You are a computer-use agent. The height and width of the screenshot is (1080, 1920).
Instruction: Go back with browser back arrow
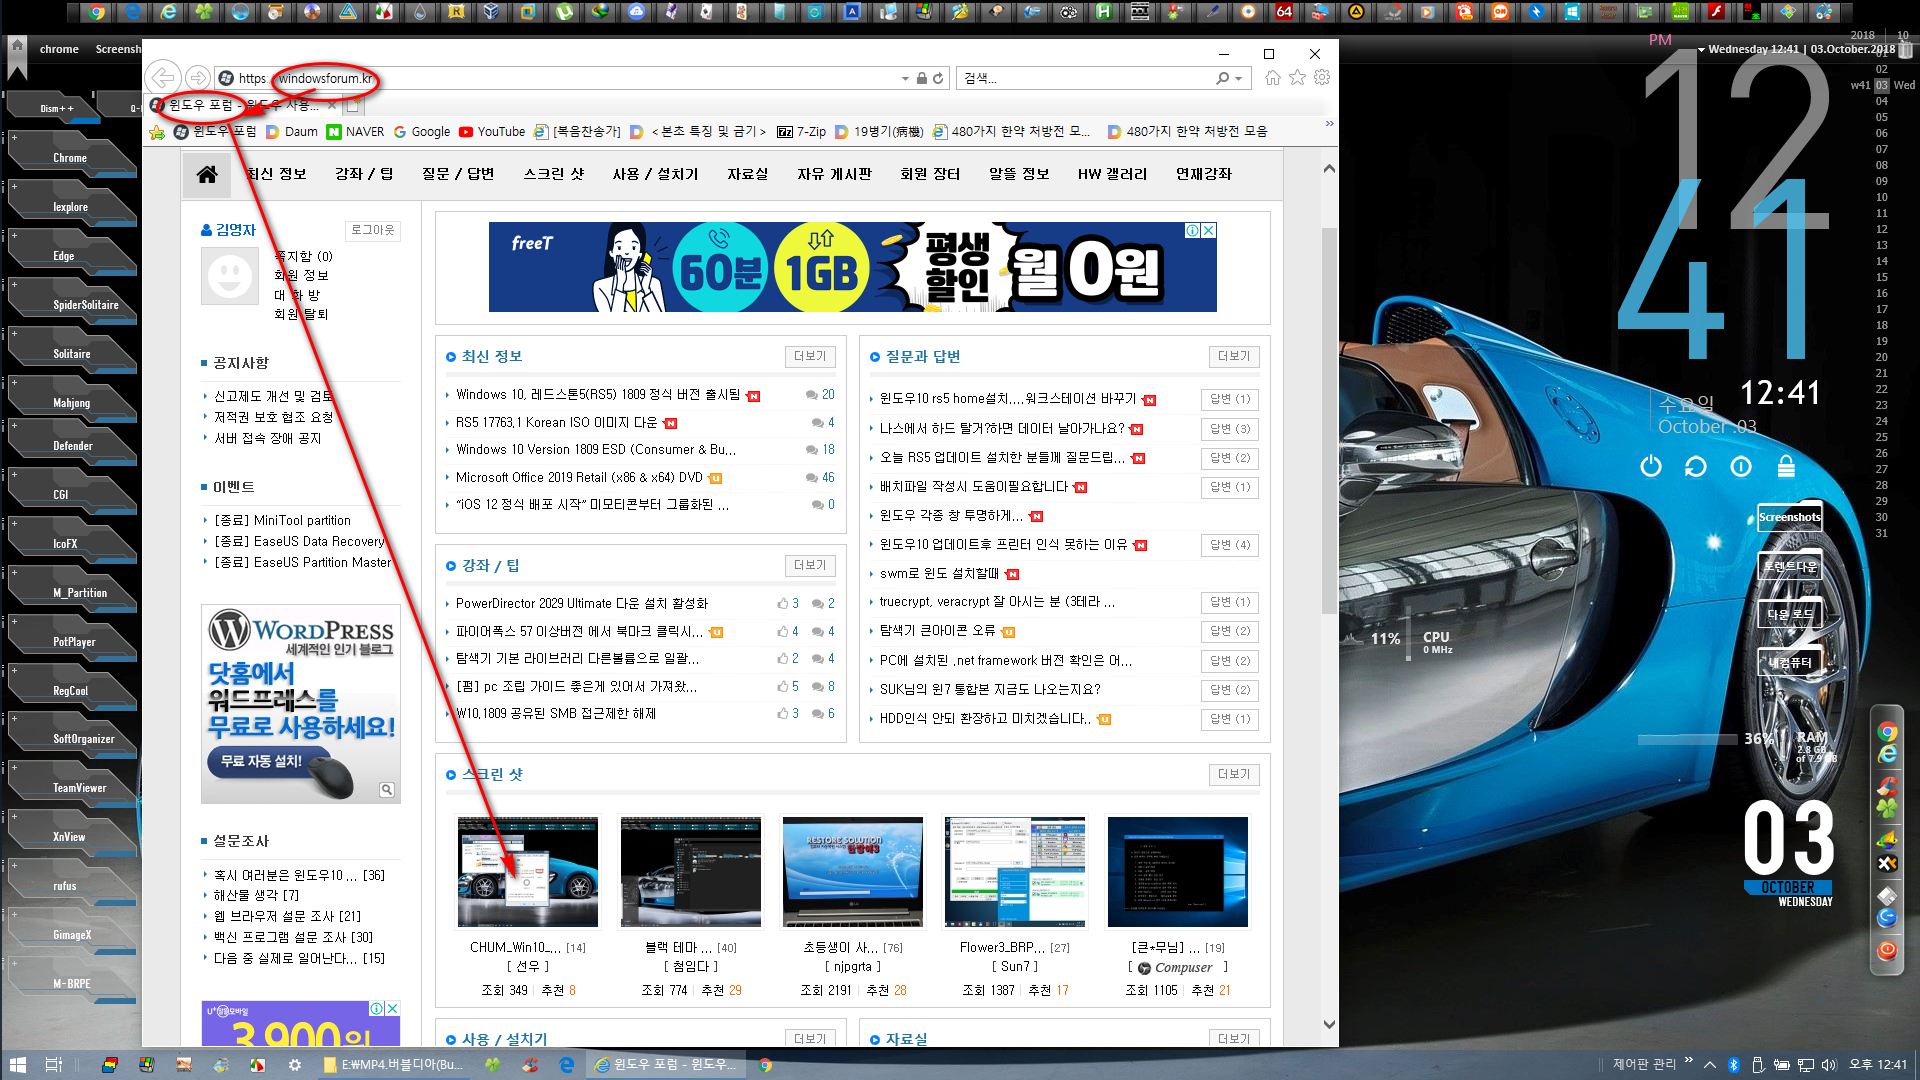point(163,78)
